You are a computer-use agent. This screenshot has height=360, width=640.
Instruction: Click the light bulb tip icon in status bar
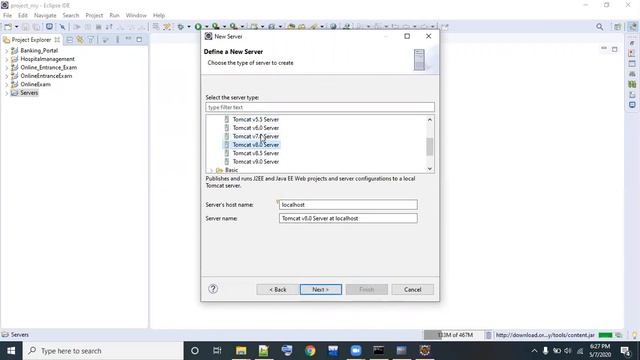click(x=635, y=335)
